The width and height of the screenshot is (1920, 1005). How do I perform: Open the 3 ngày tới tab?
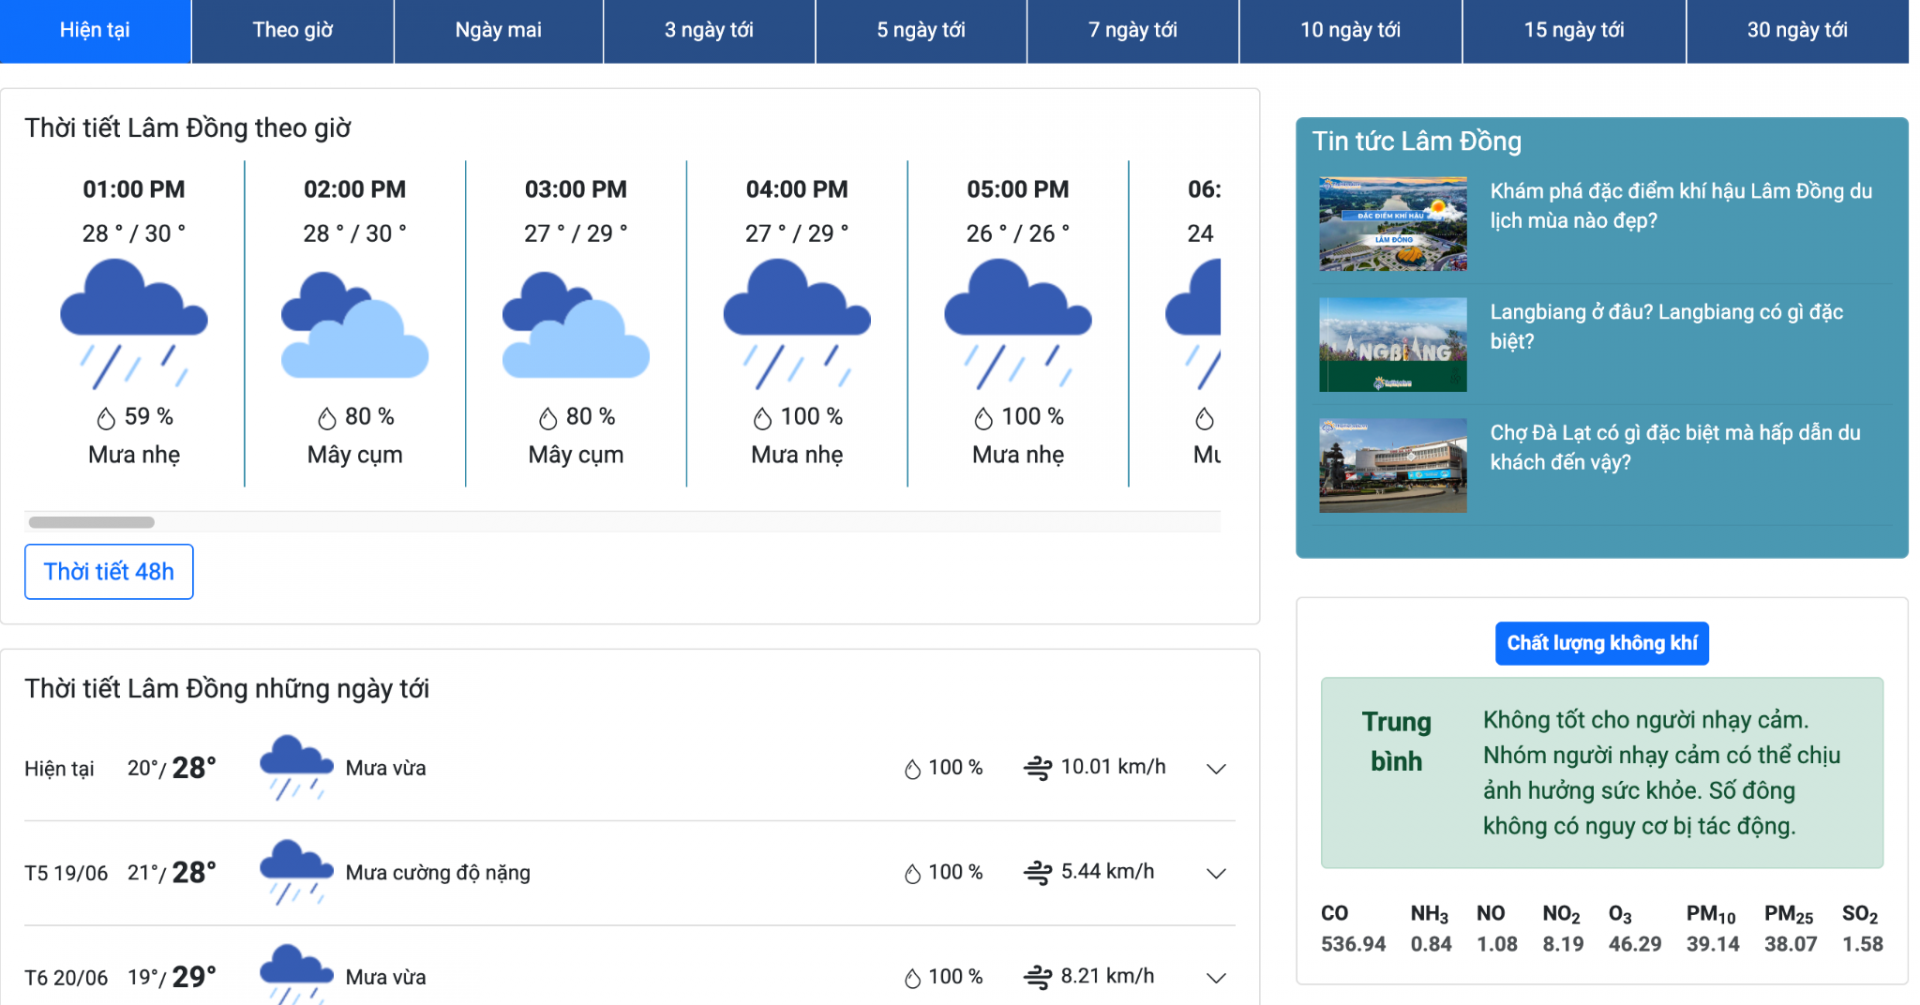[x=709, y=30]
